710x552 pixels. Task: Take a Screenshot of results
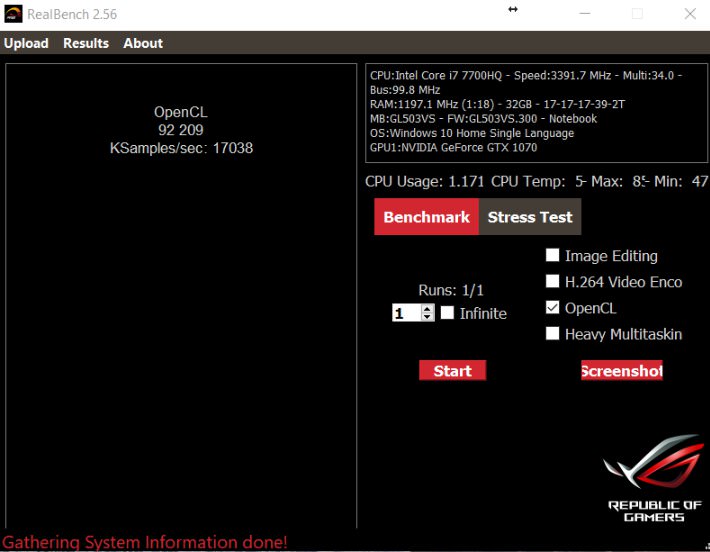pos(622,370)
